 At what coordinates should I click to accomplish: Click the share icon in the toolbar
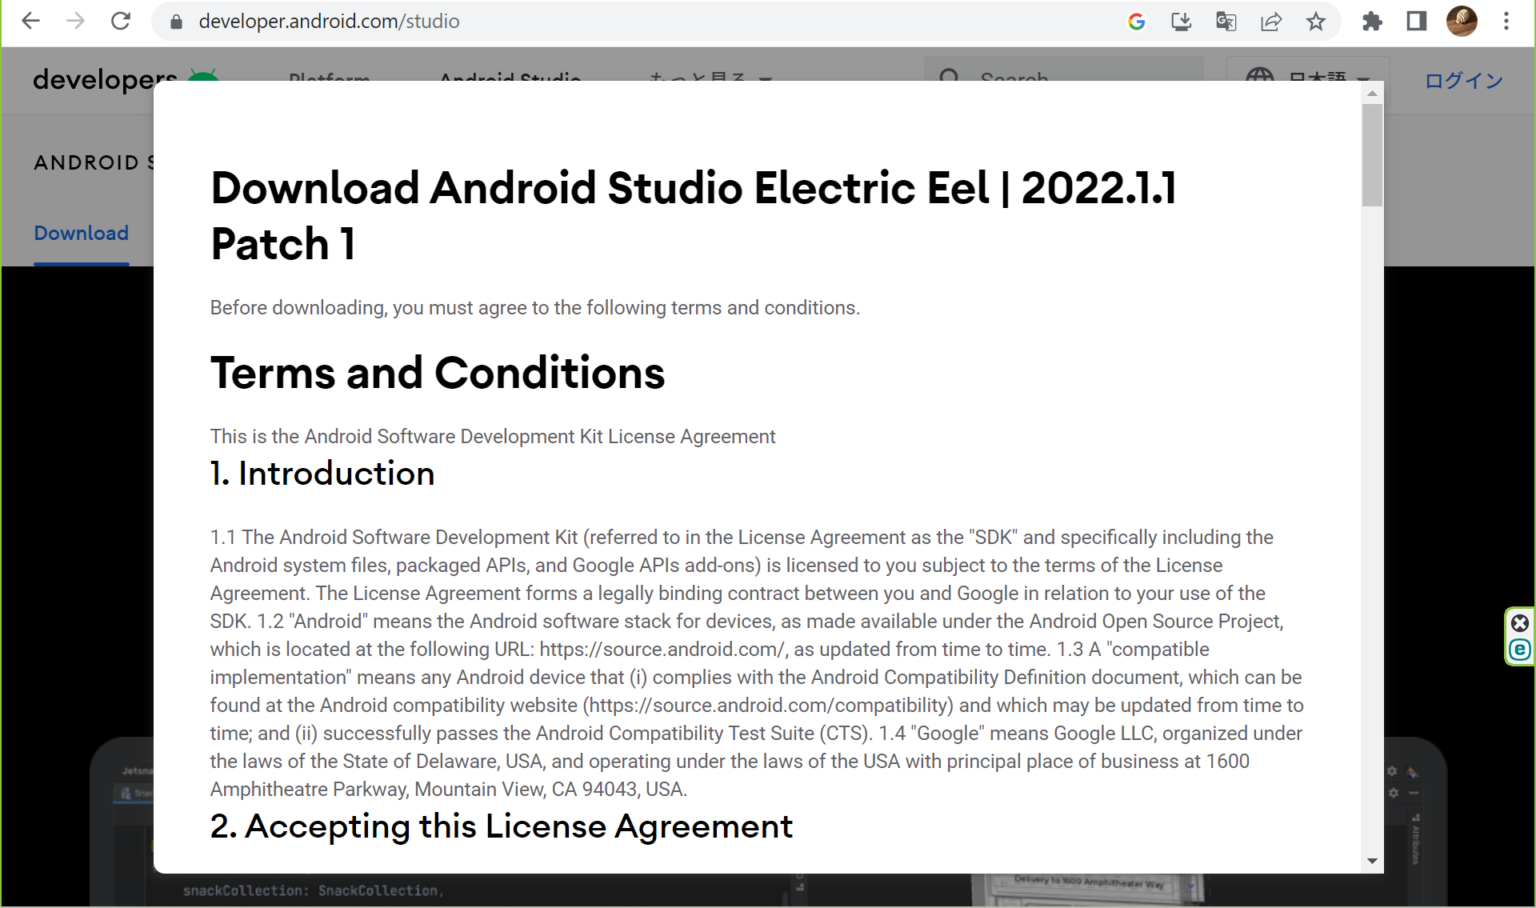tap(1271, 21)
